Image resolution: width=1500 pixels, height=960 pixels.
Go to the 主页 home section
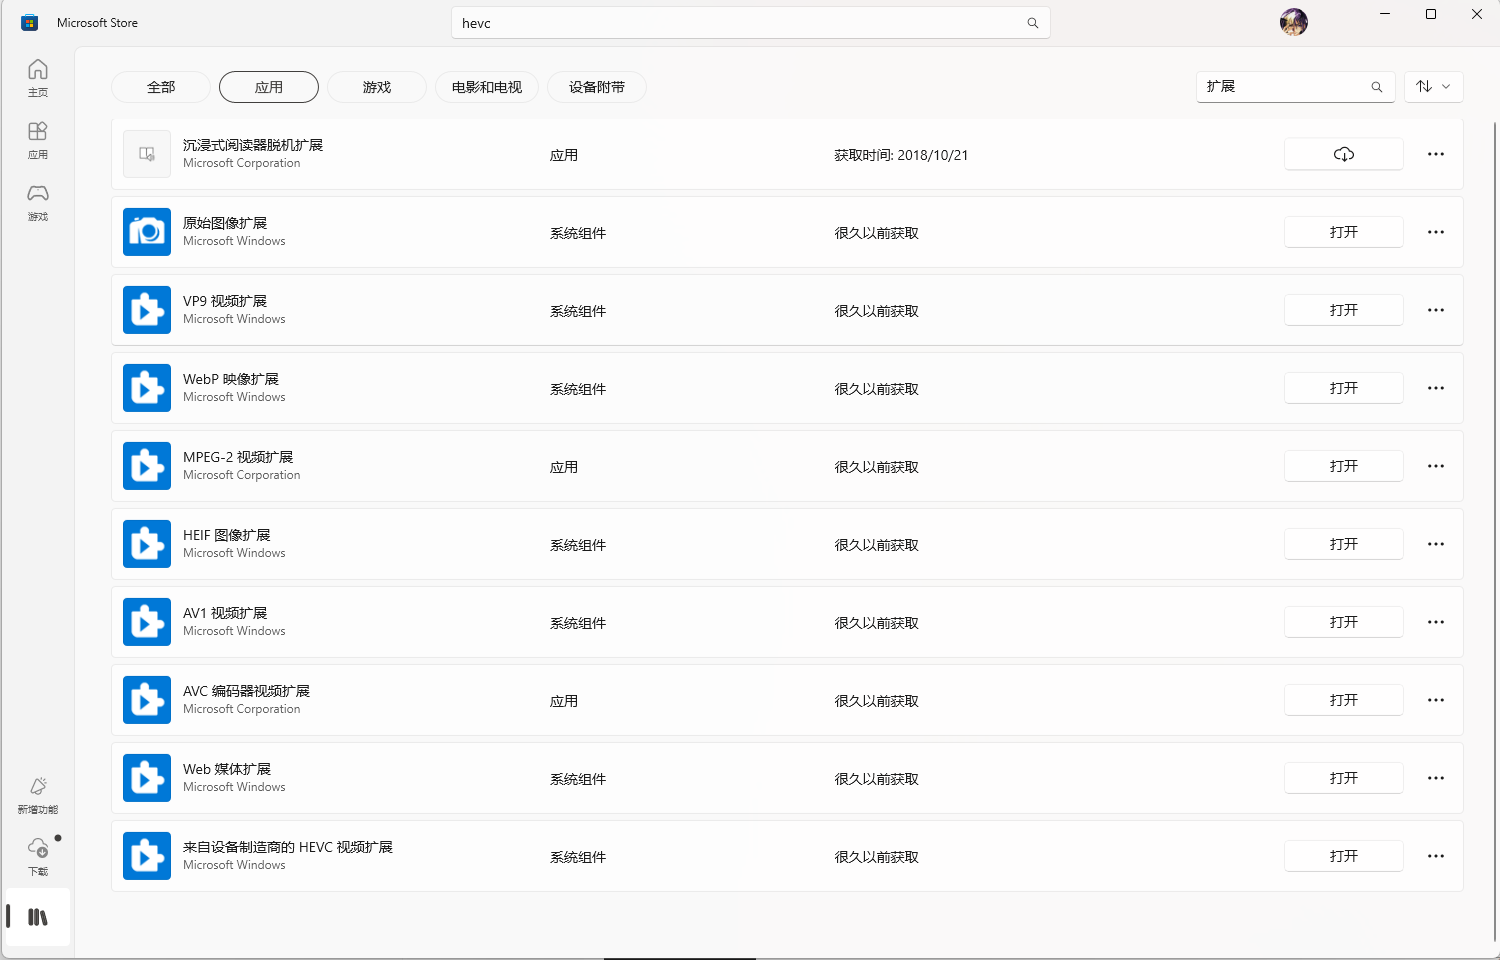tap(38, 78)
